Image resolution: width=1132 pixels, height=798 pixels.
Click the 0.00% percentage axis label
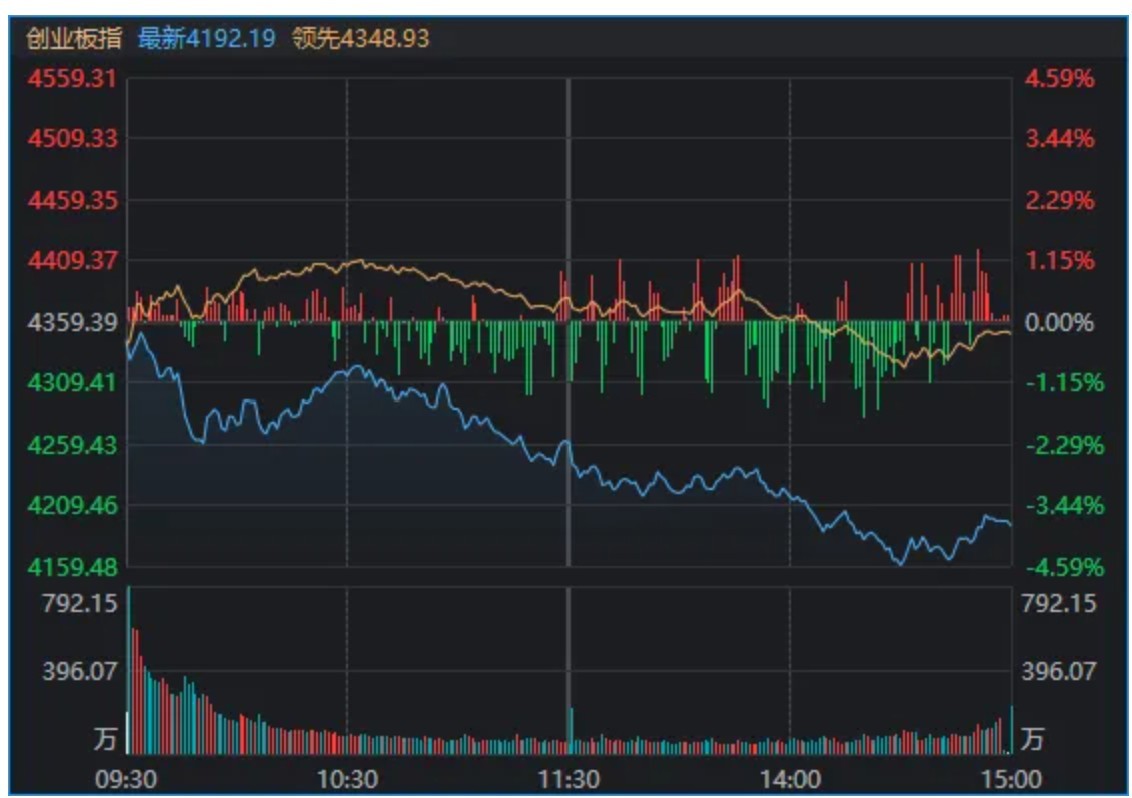1059,322
